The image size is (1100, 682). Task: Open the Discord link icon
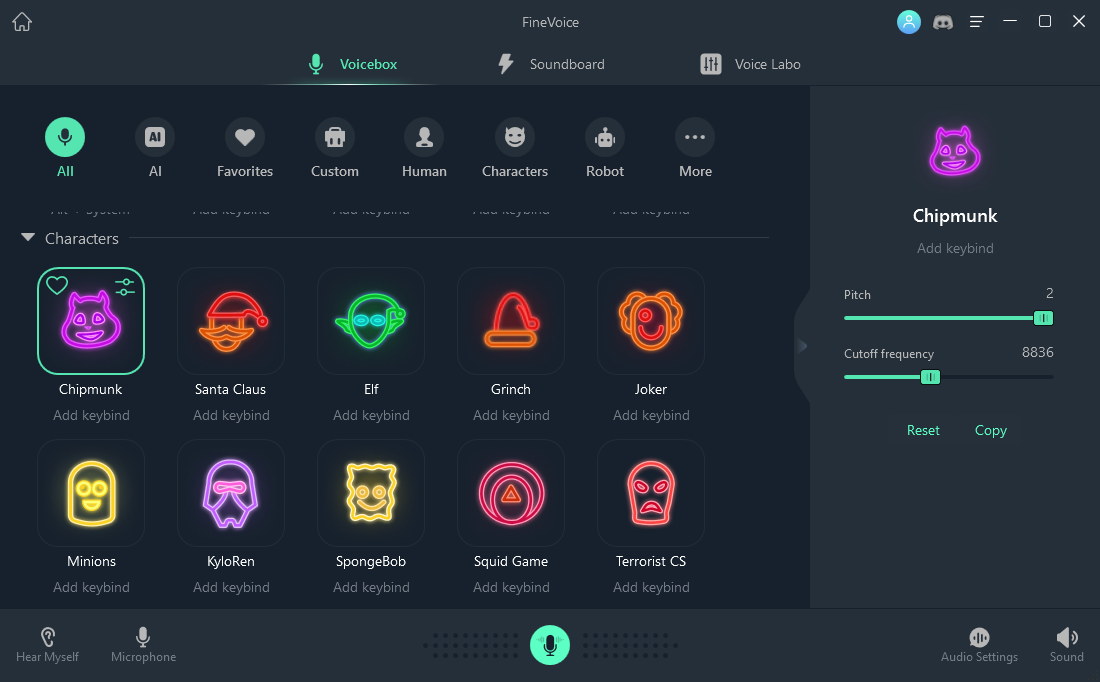pyautogui.click(x=943, y=22)
